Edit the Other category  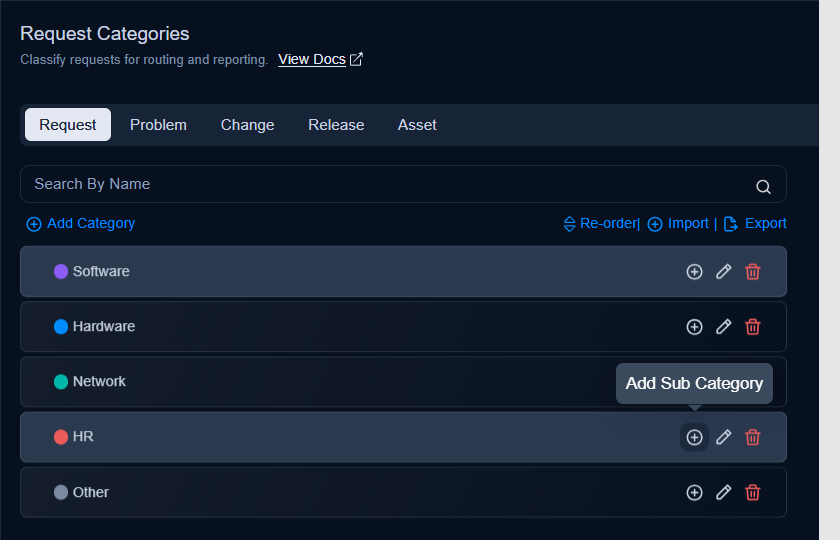[x=724, y=492]
